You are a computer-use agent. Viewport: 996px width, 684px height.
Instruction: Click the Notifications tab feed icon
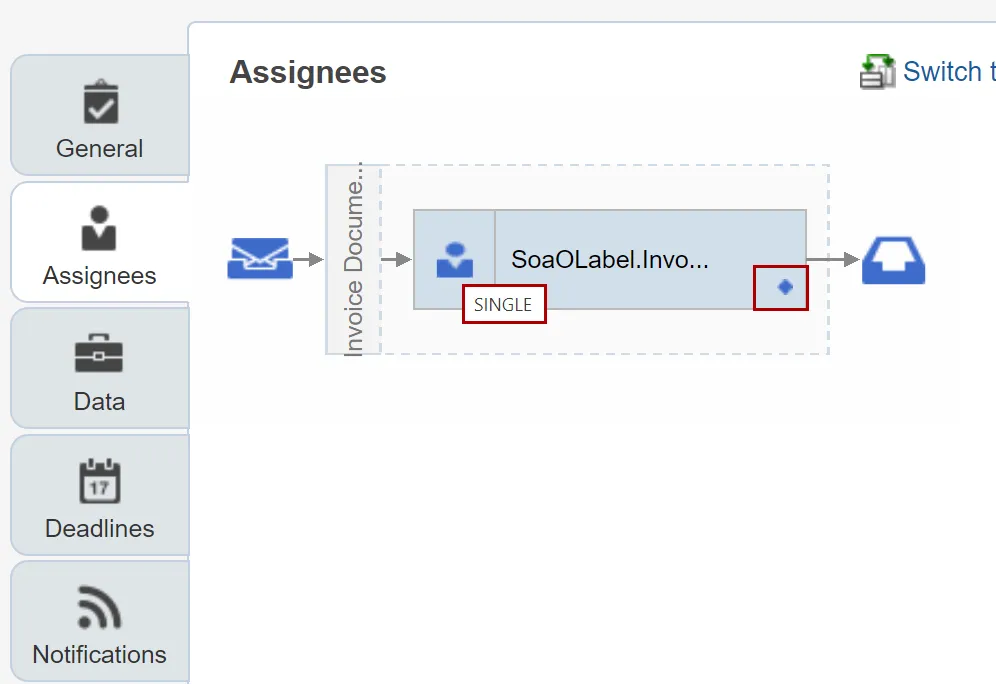coord(100,608)
